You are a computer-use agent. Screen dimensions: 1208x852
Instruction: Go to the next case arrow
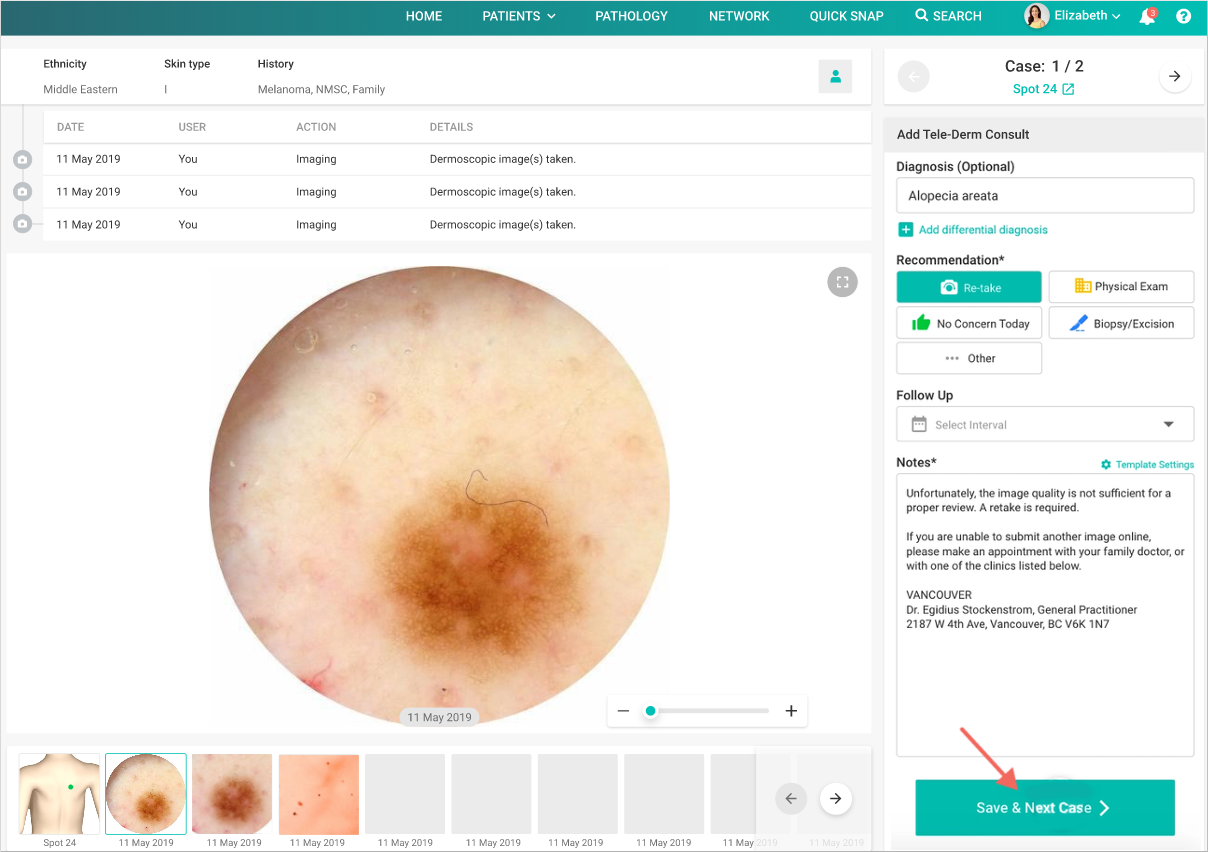point(1175,77)
